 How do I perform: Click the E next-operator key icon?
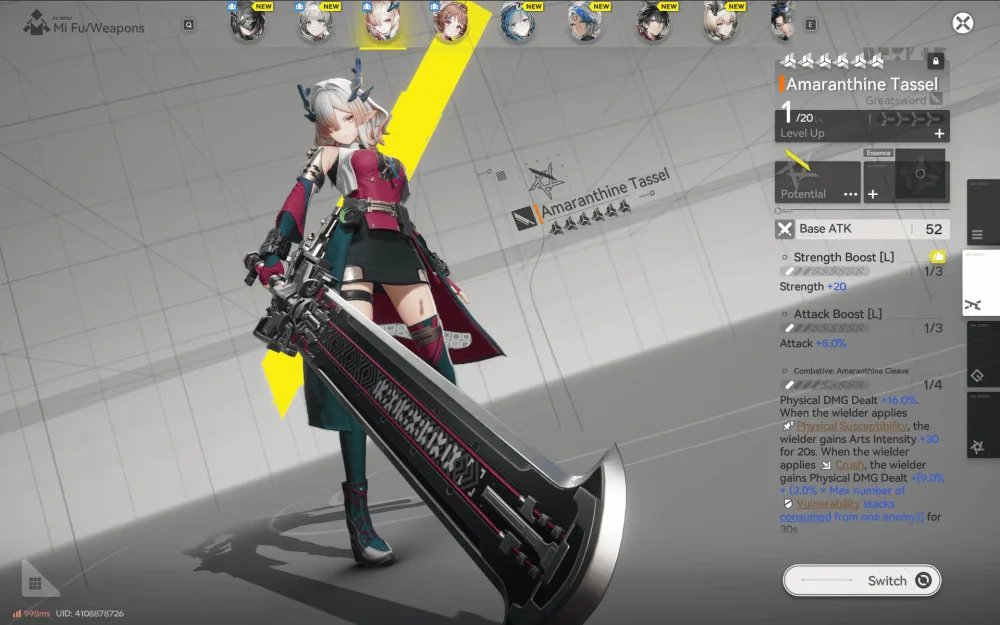coord(811,25)
